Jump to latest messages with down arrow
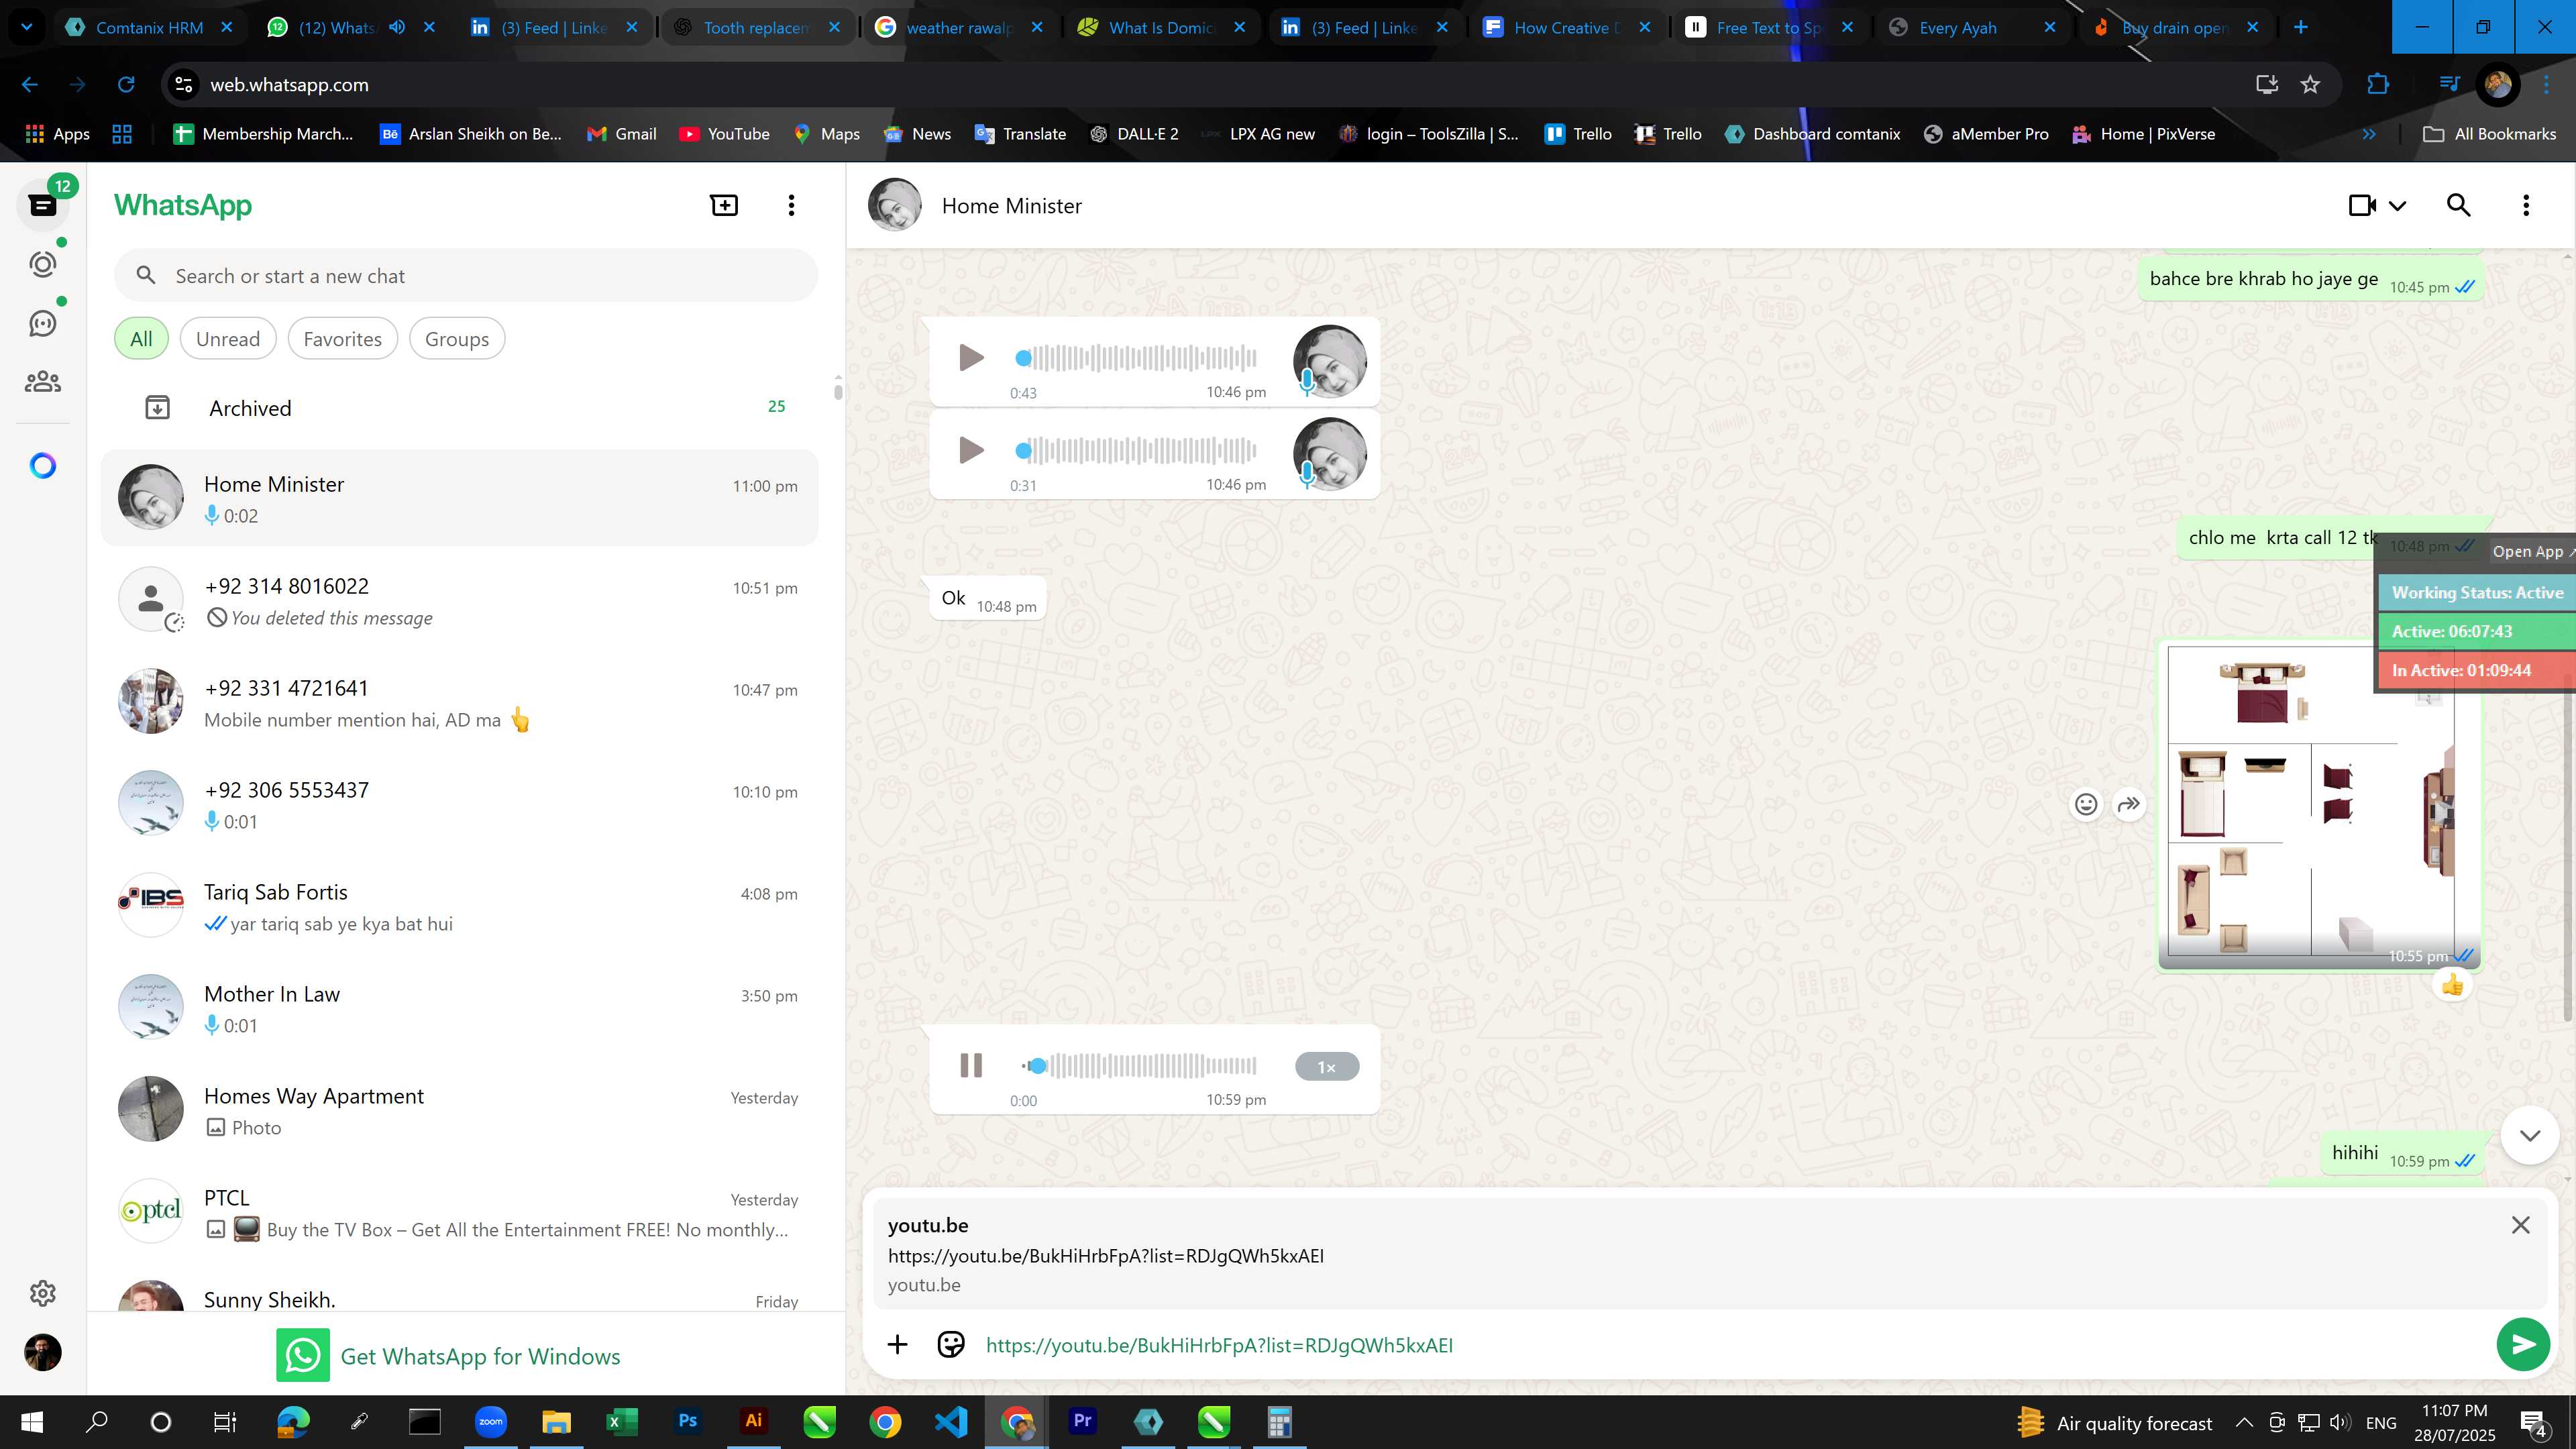Image resolution: width=2576 pixels, height=1449 pixels. [x=2530, y=1136]
